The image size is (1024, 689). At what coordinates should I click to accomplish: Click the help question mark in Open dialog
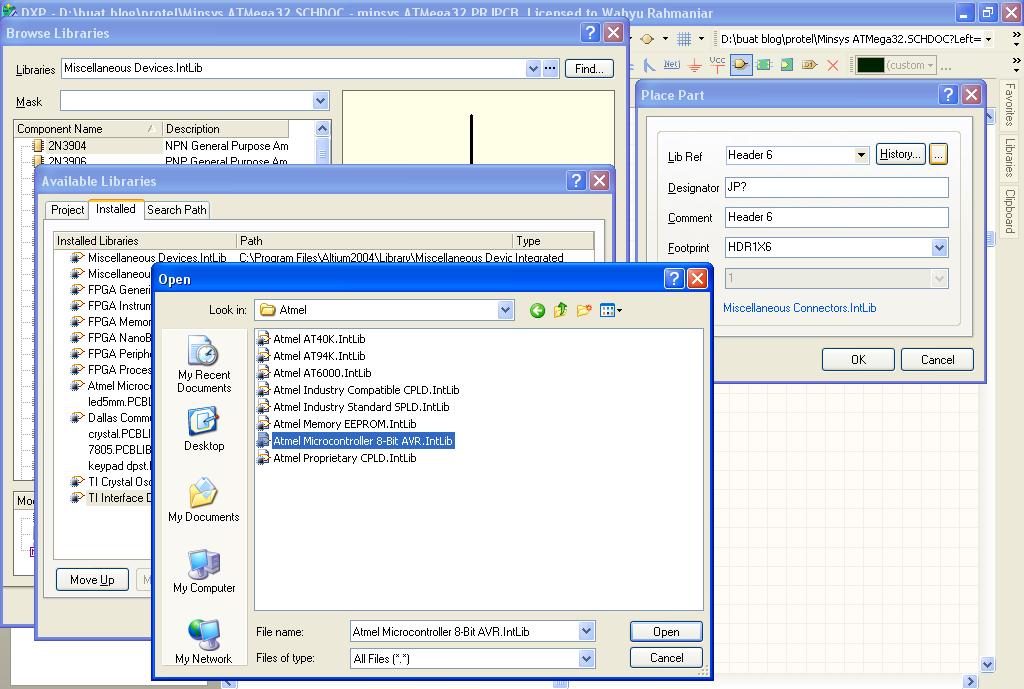674,279
